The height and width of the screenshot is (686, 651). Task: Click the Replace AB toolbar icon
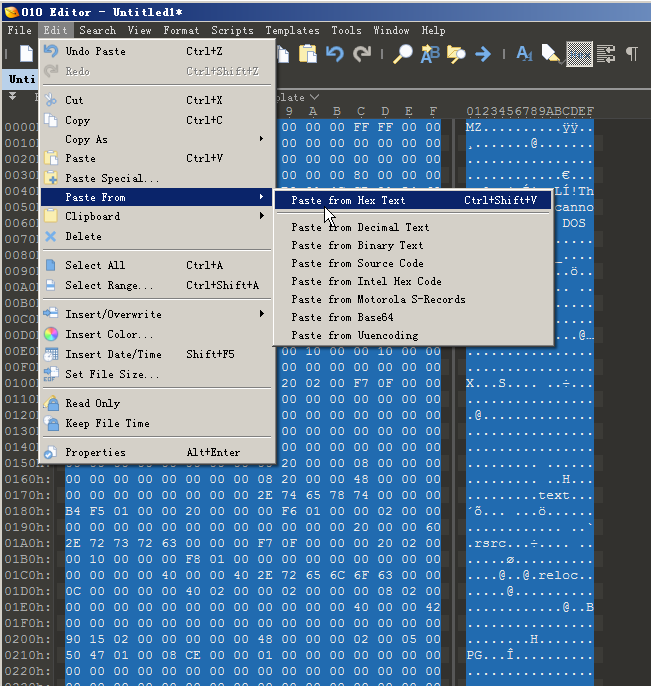coord(430,54)
